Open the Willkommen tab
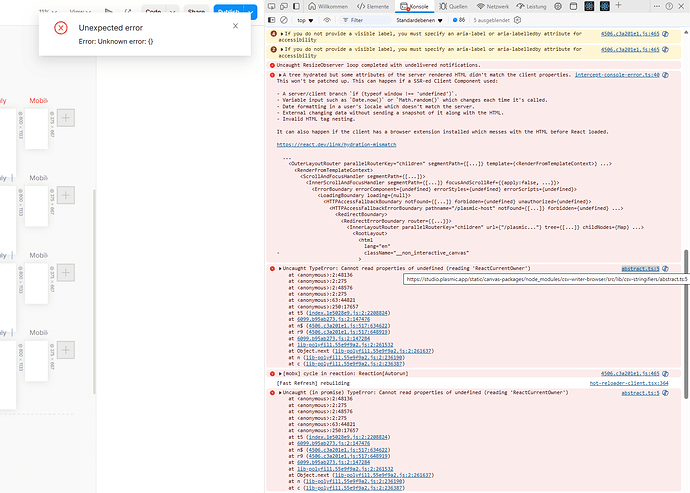 click(x=328, y=6)
